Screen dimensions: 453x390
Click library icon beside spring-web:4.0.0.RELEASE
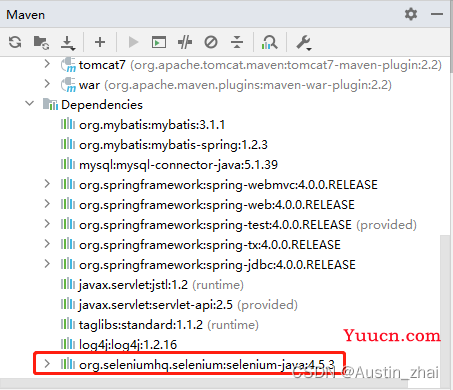[x=68, y=204]
